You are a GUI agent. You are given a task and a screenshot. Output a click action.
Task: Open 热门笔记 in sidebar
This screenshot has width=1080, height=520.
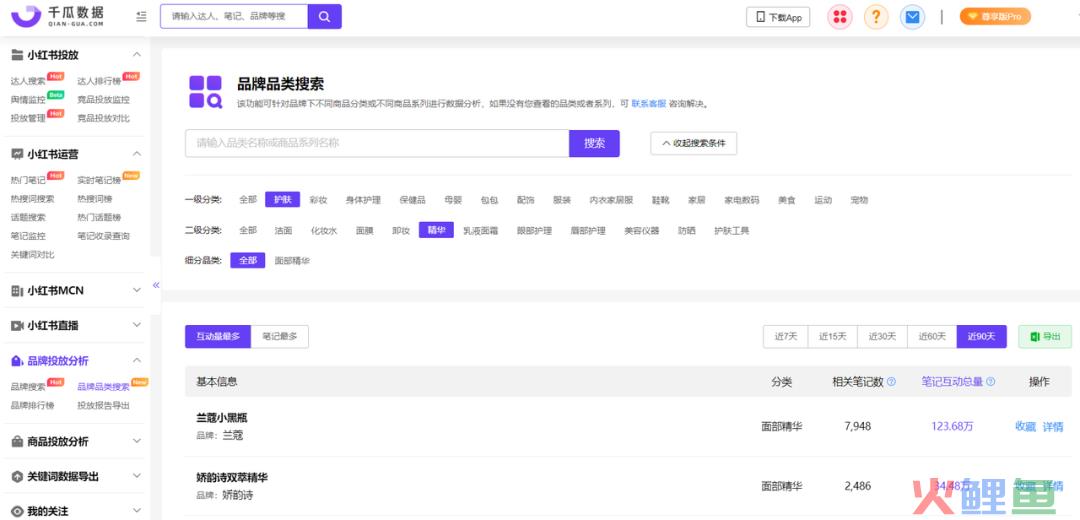[x=28, y=180]
